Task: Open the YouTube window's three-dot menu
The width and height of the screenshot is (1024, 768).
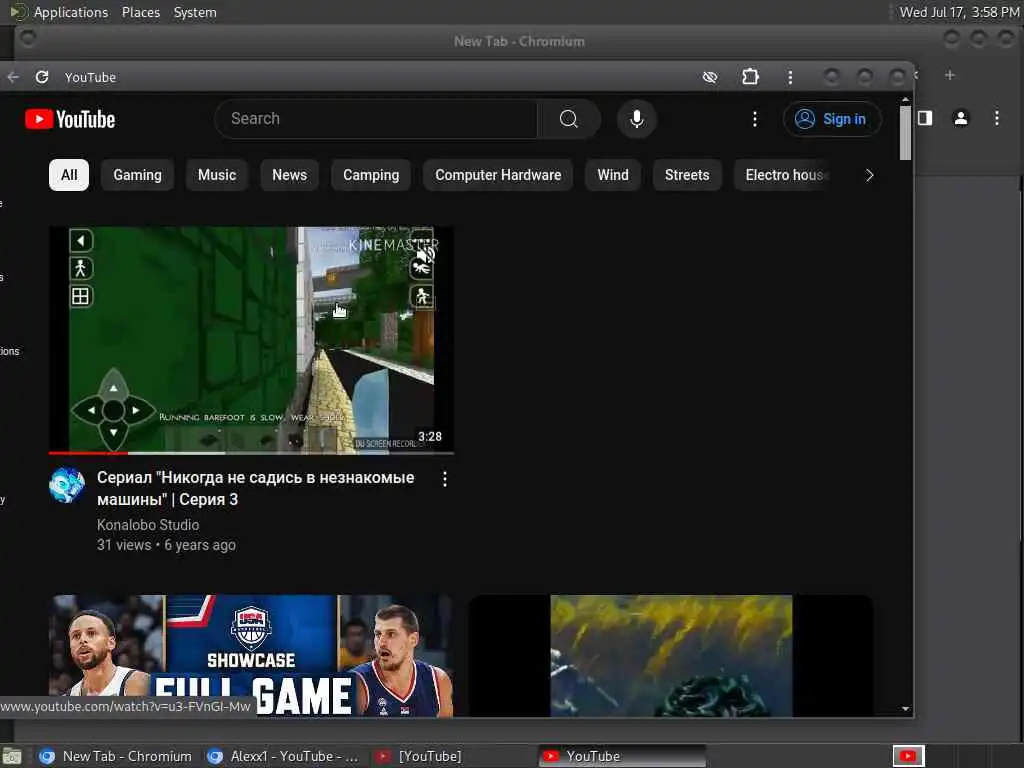Action: (790, 77)
